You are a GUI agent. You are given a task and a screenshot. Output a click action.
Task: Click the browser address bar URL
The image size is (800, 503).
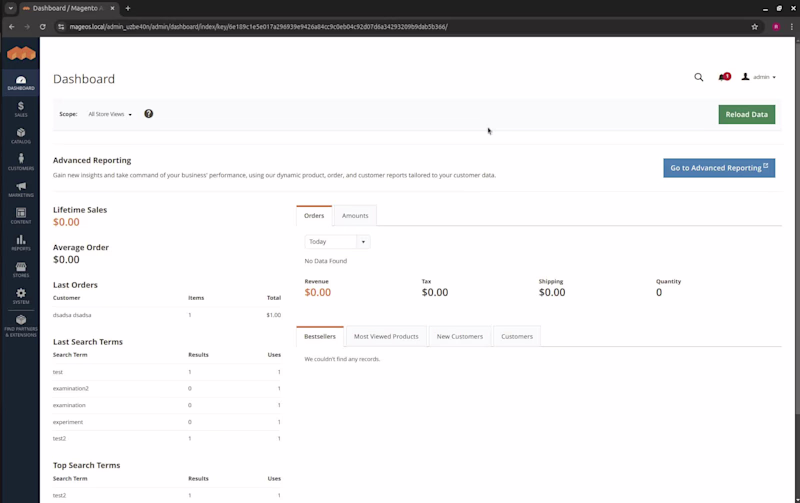coord(258,27)
